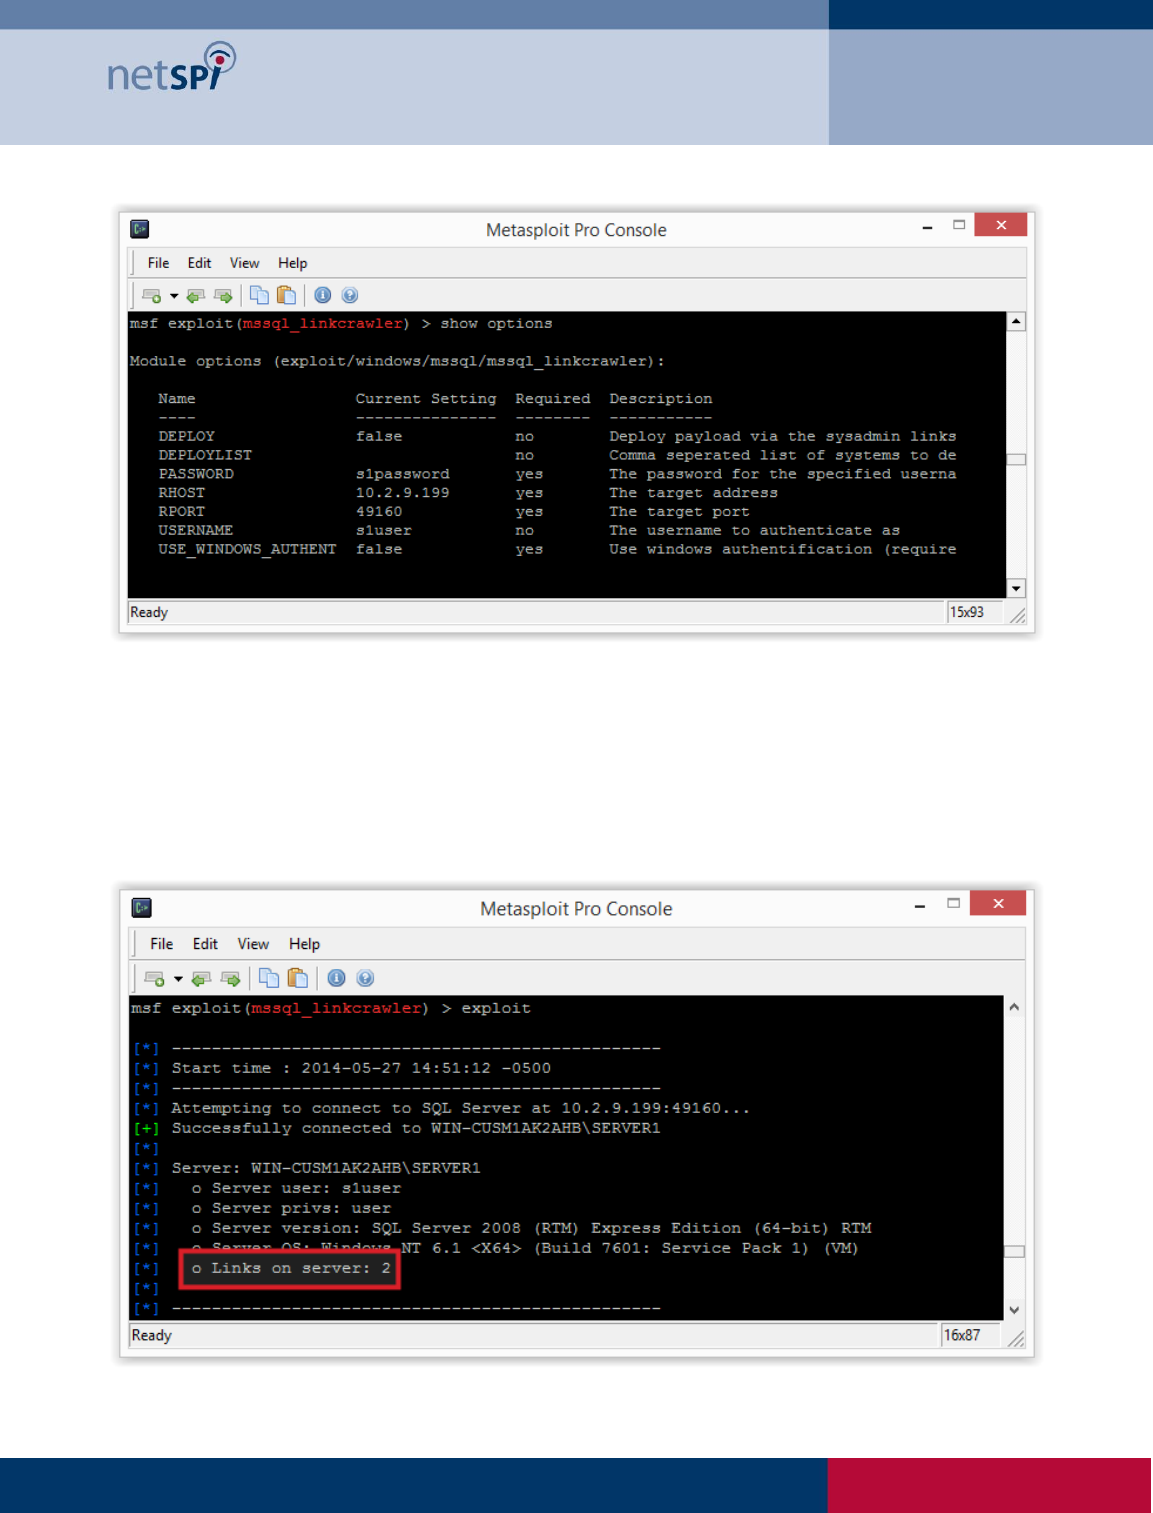
Task: Click the help question icon in the exploit window
Action: click(365, 978)
